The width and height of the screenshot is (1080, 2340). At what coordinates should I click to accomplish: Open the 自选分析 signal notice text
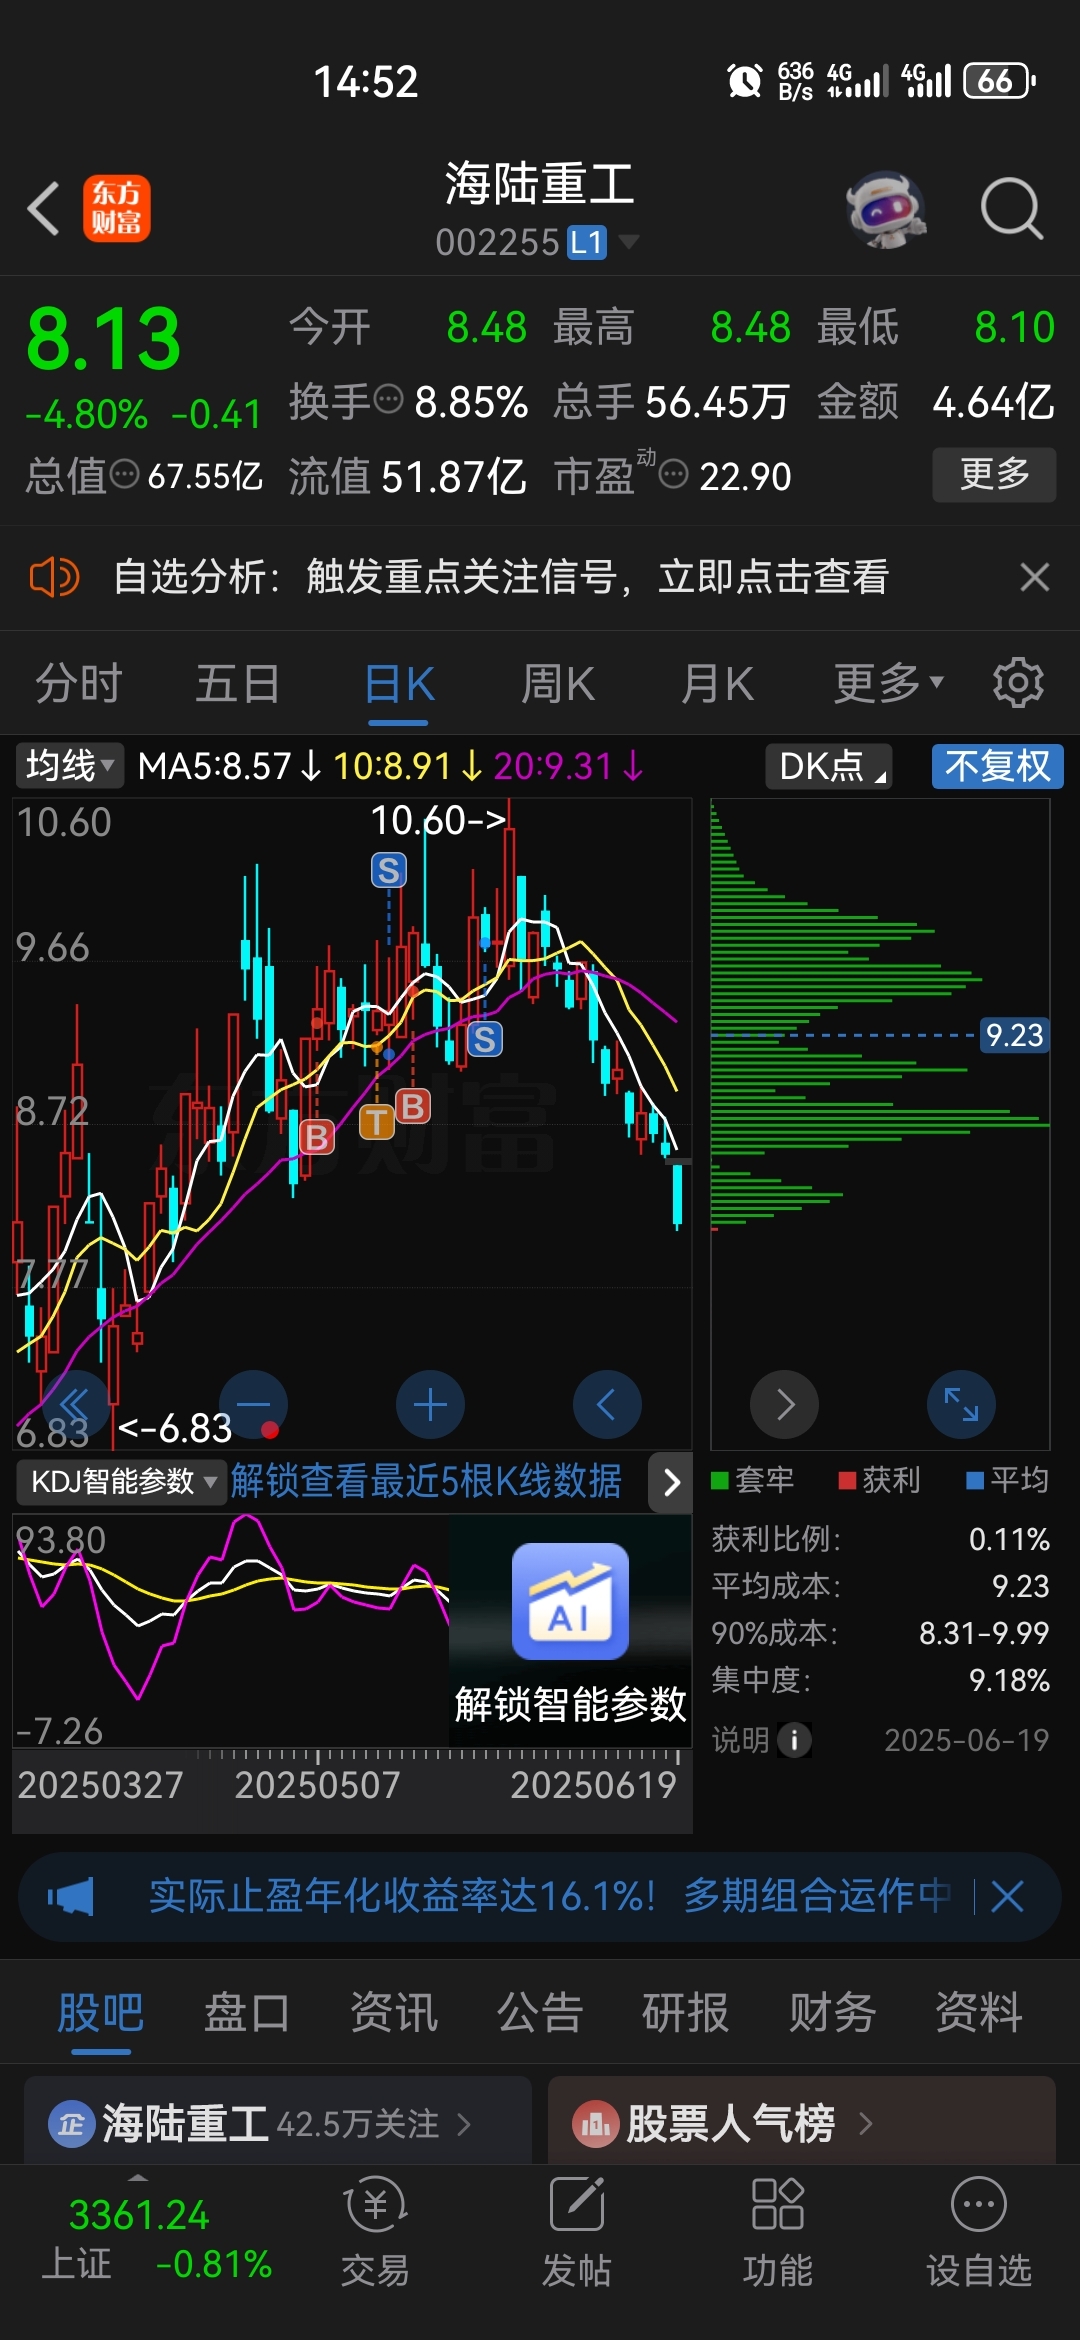(x=500, y=577)
